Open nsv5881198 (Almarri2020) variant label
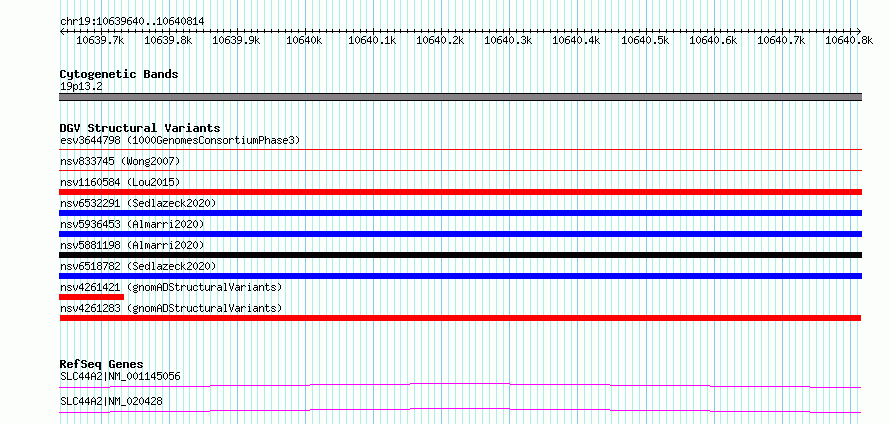The image size is (890, 424). point(132,245)
